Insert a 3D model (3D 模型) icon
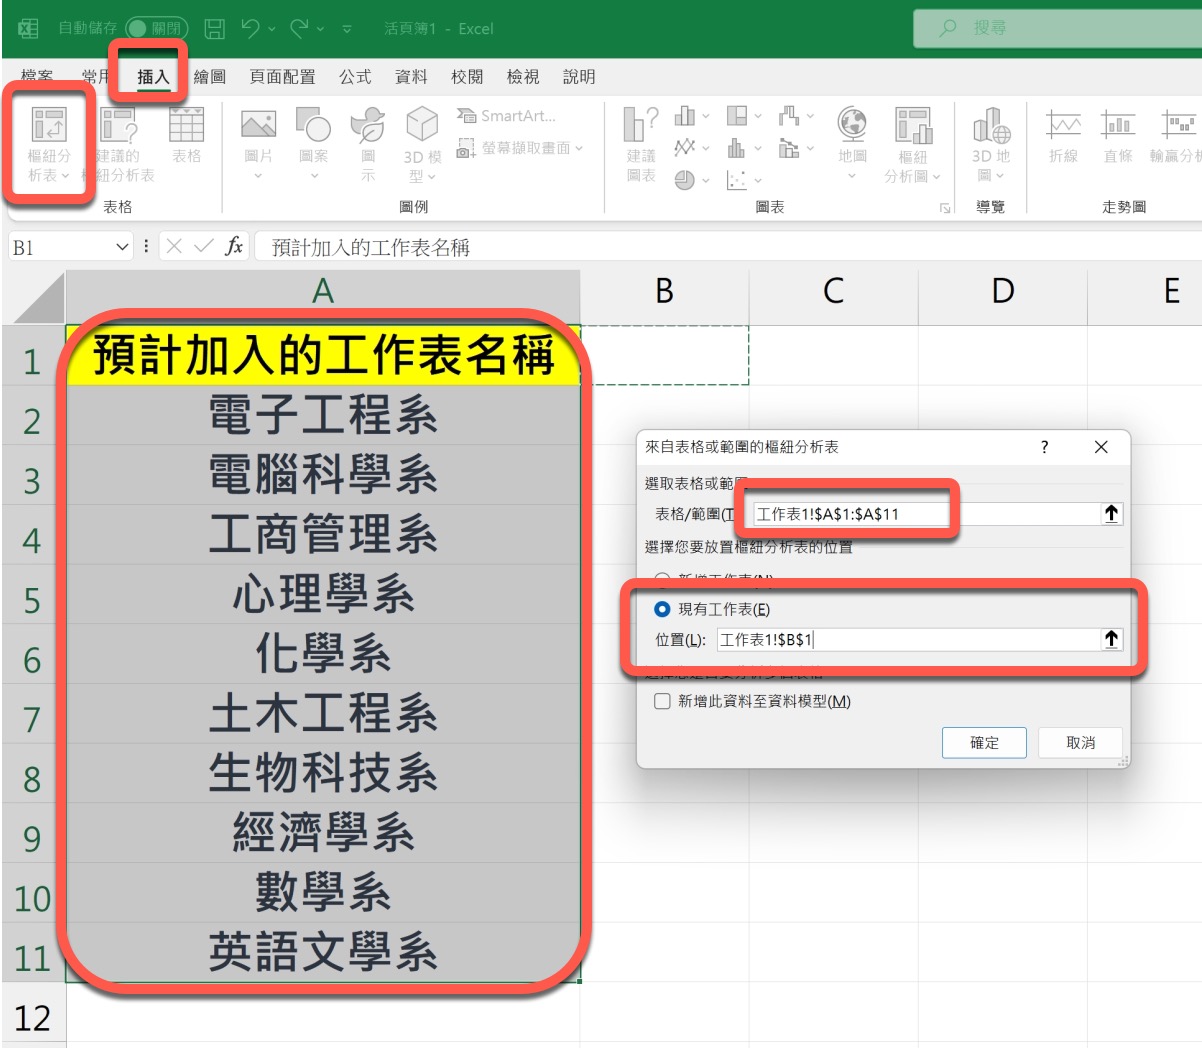The width and height of the screenshot is (1202, 1048). (422, 128)
